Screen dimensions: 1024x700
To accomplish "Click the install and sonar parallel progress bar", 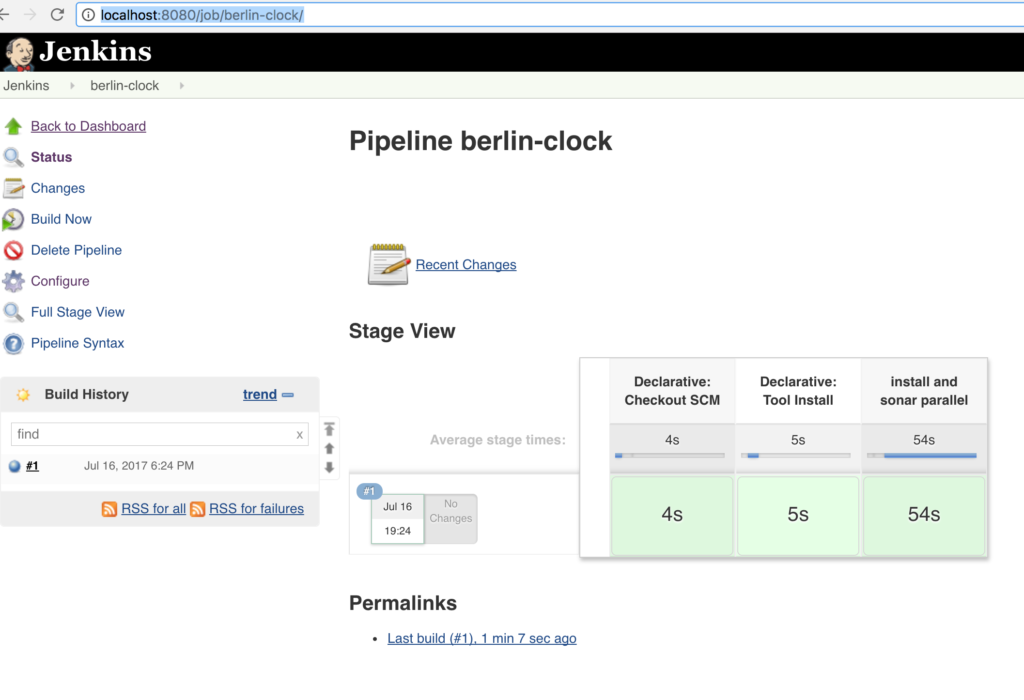I will [x=922, y=455].
